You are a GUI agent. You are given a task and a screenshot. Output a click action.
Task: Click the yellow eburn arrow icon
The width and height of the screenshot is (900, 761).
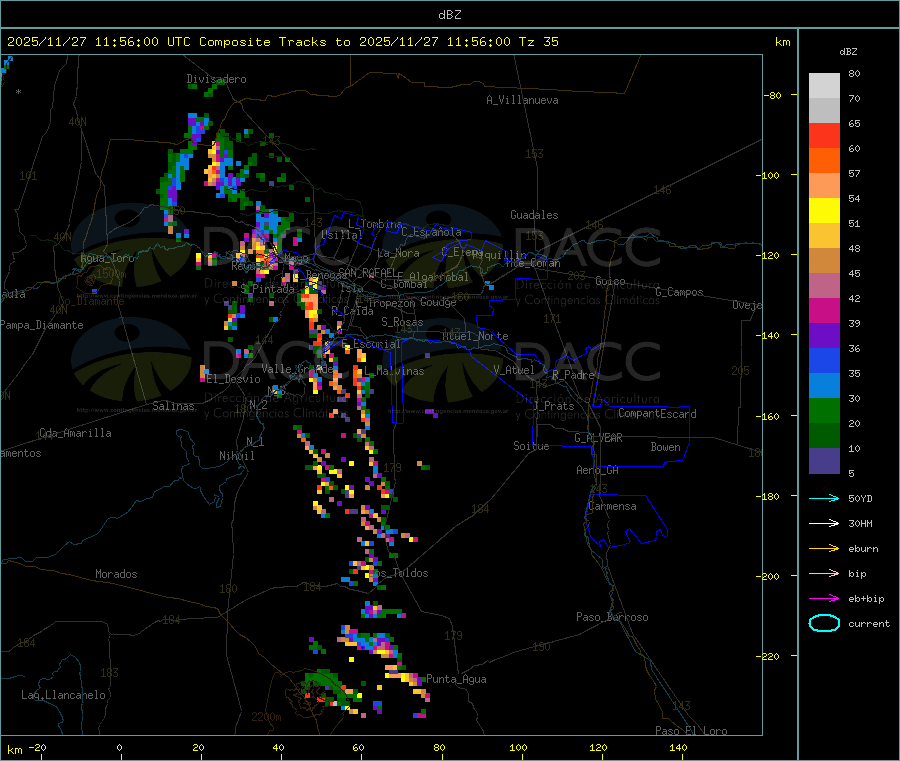click(x=824, y=549)
